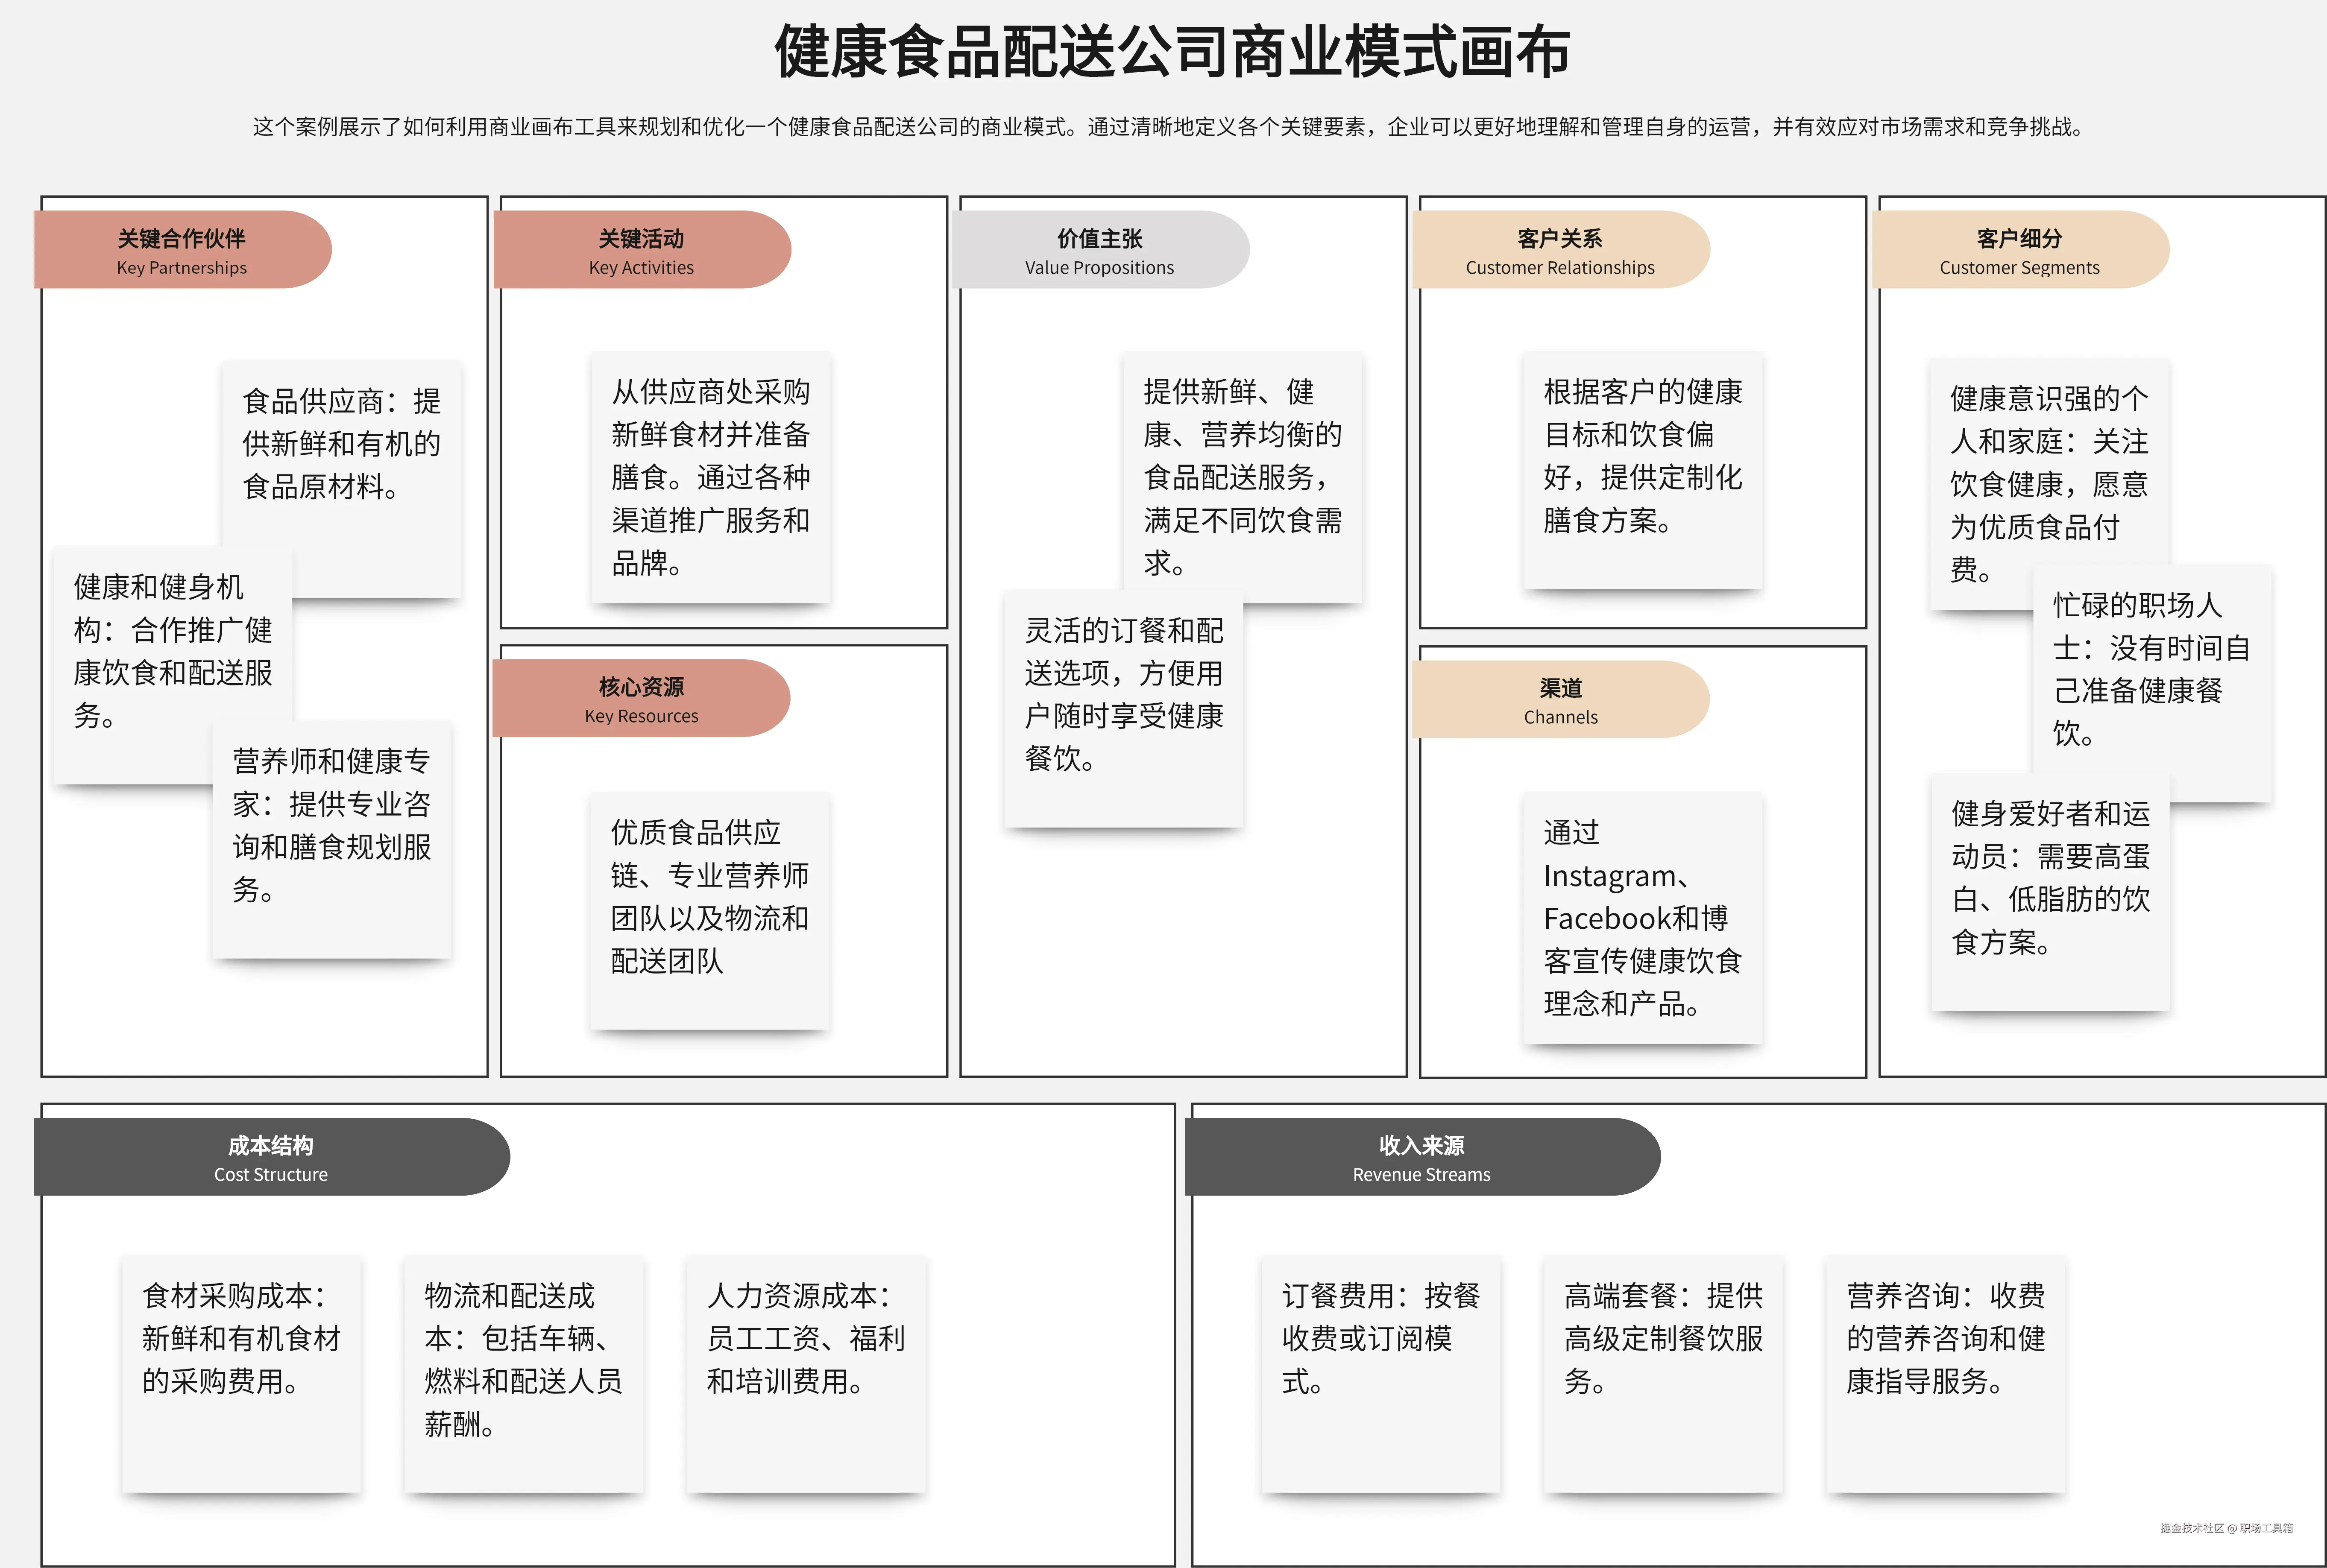This screenshot has height=1568, width=2327.
Task: Select the 核心资源 Key Resources label
Action: click(x=641, y=699)
